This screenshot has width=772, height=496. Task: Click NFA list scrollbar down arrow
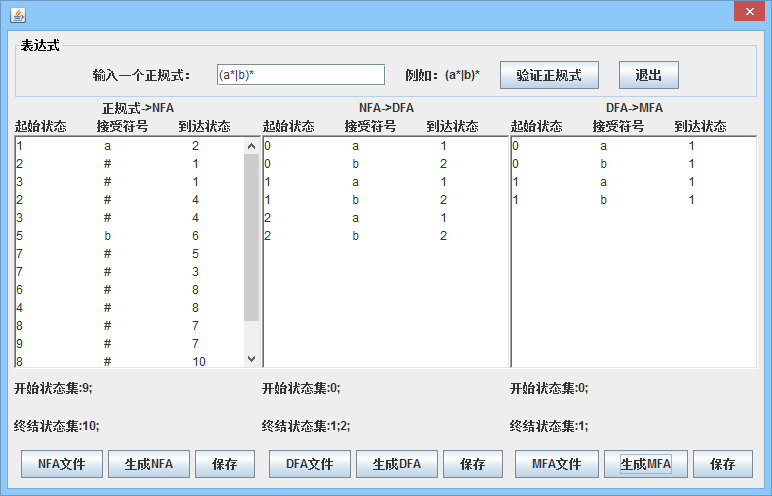pos(252,359)
